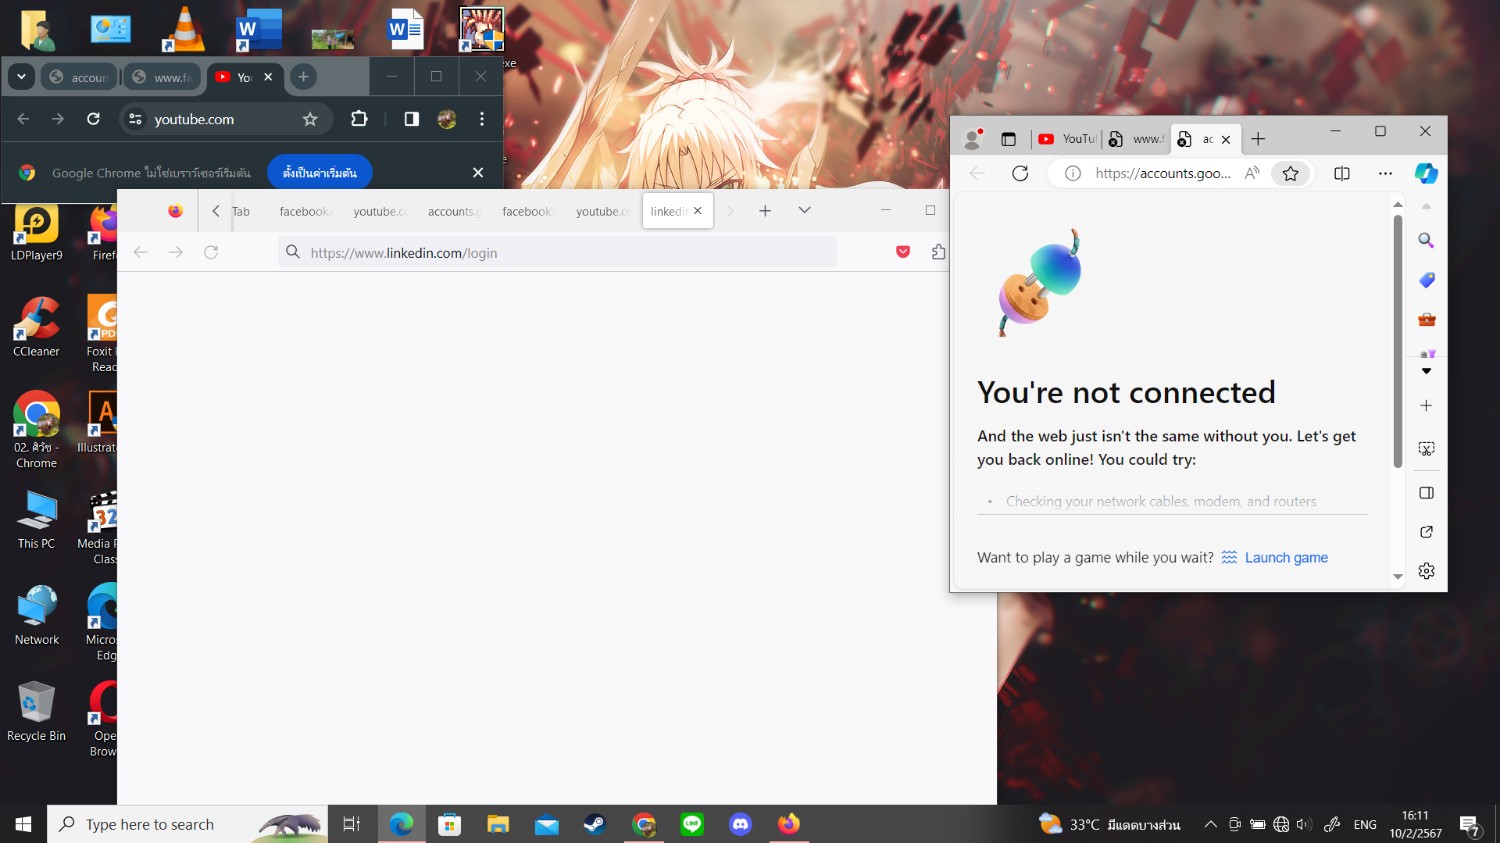The image size is (1500, 843).
Task: Switch to the accounts tab in Chrome
Action: (x=79, y=77)
